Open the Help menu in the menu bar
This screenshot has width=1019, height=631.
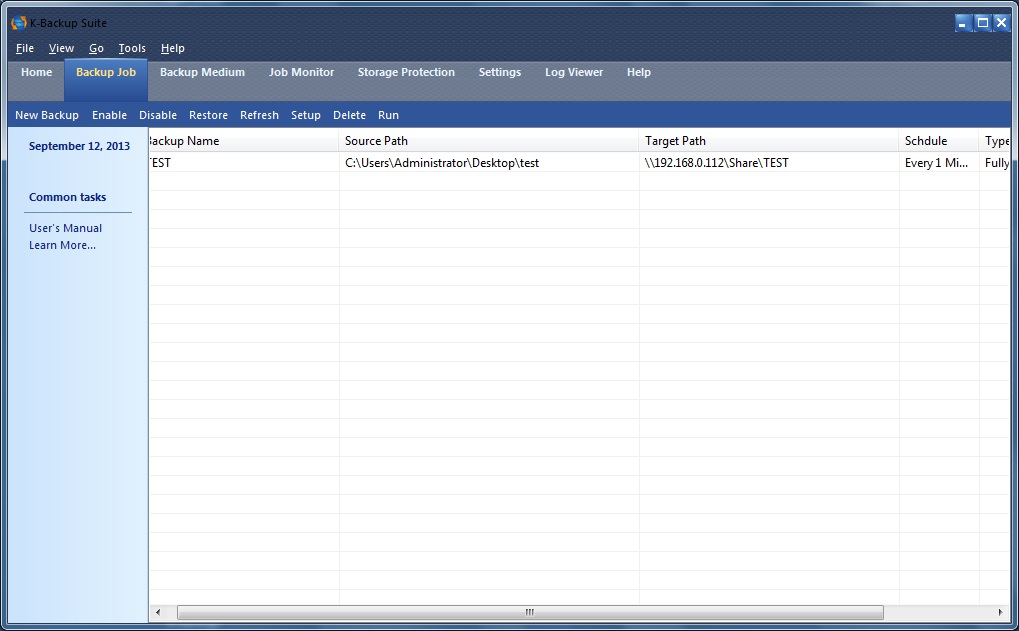[x=173, y=48]
